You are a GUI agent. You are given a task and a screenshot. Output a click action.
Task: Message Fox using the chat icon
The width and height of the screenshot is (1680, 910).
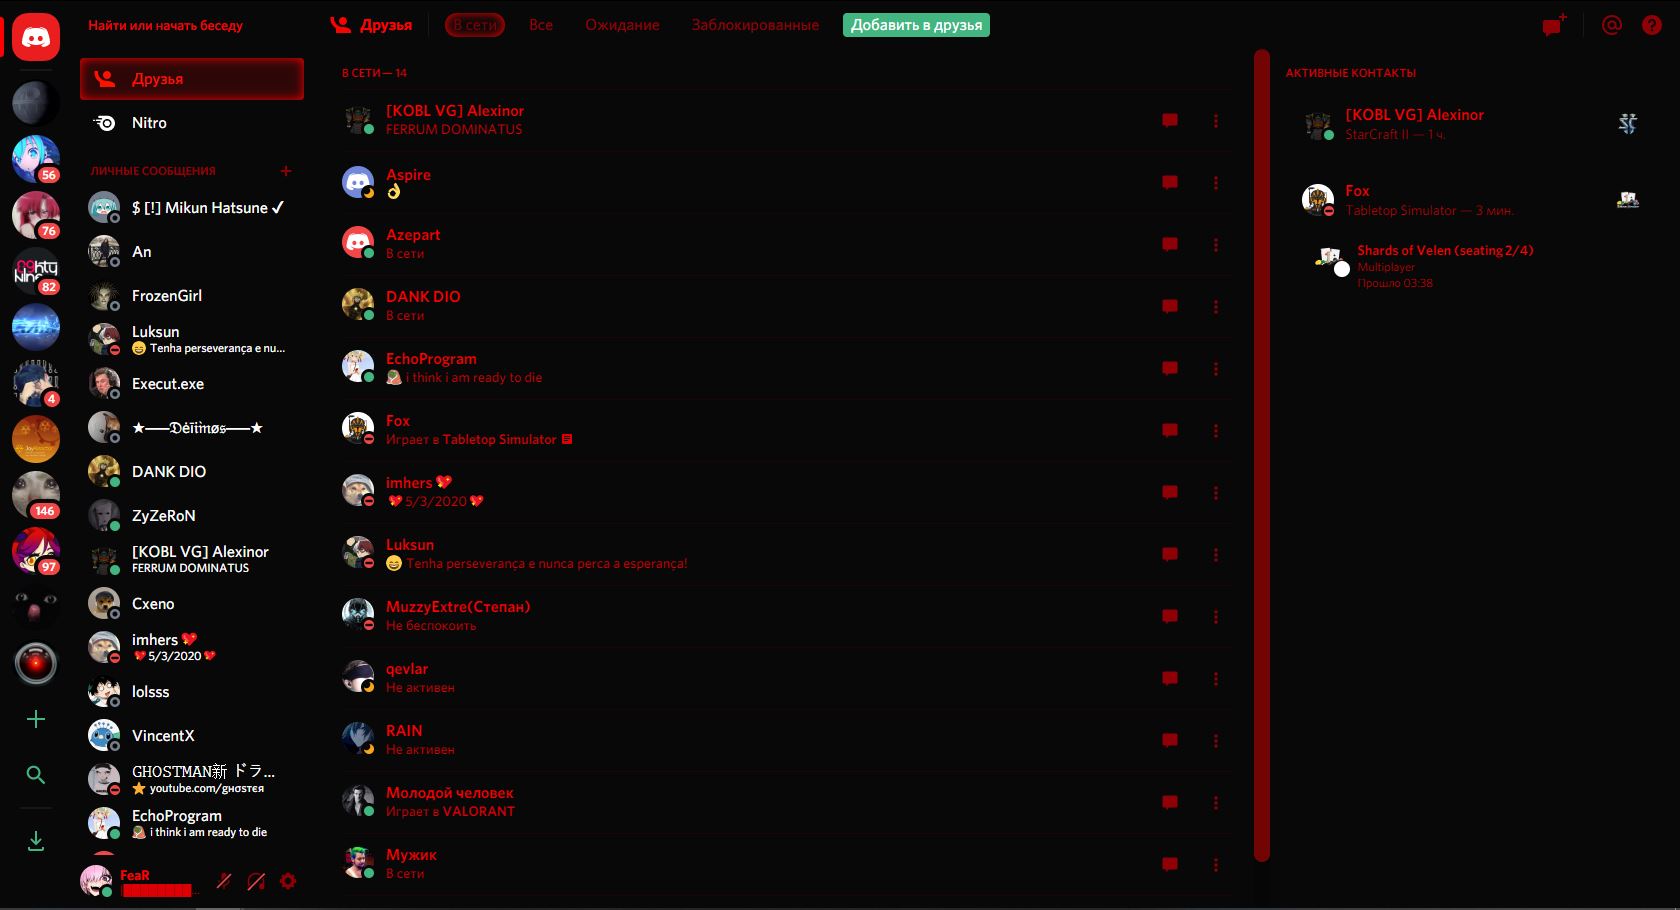[x=1170, y=431]
